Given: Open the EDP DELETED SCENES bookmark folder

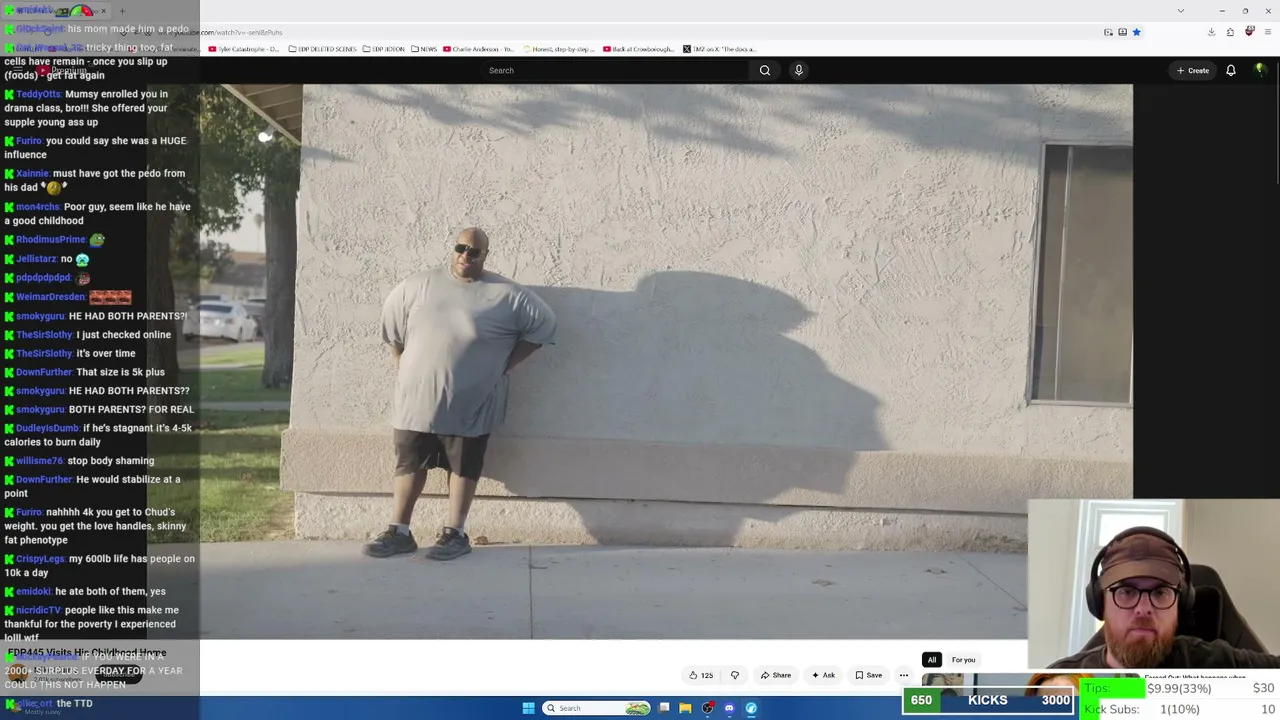Looking at the screenshot, I should tap(322, 49).
